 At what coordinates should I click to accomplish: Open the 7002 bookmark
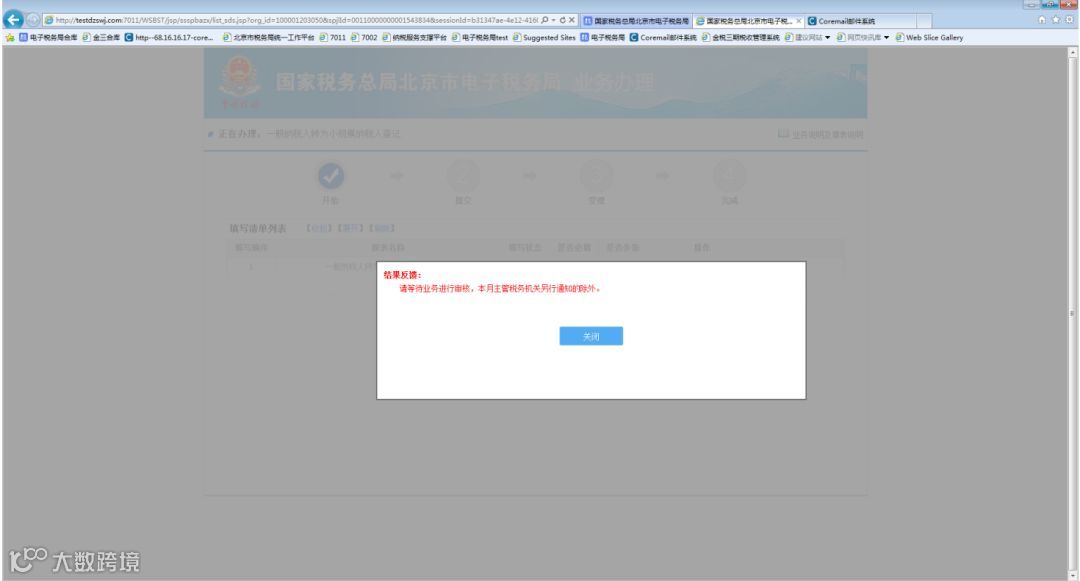tap(364, 38)
